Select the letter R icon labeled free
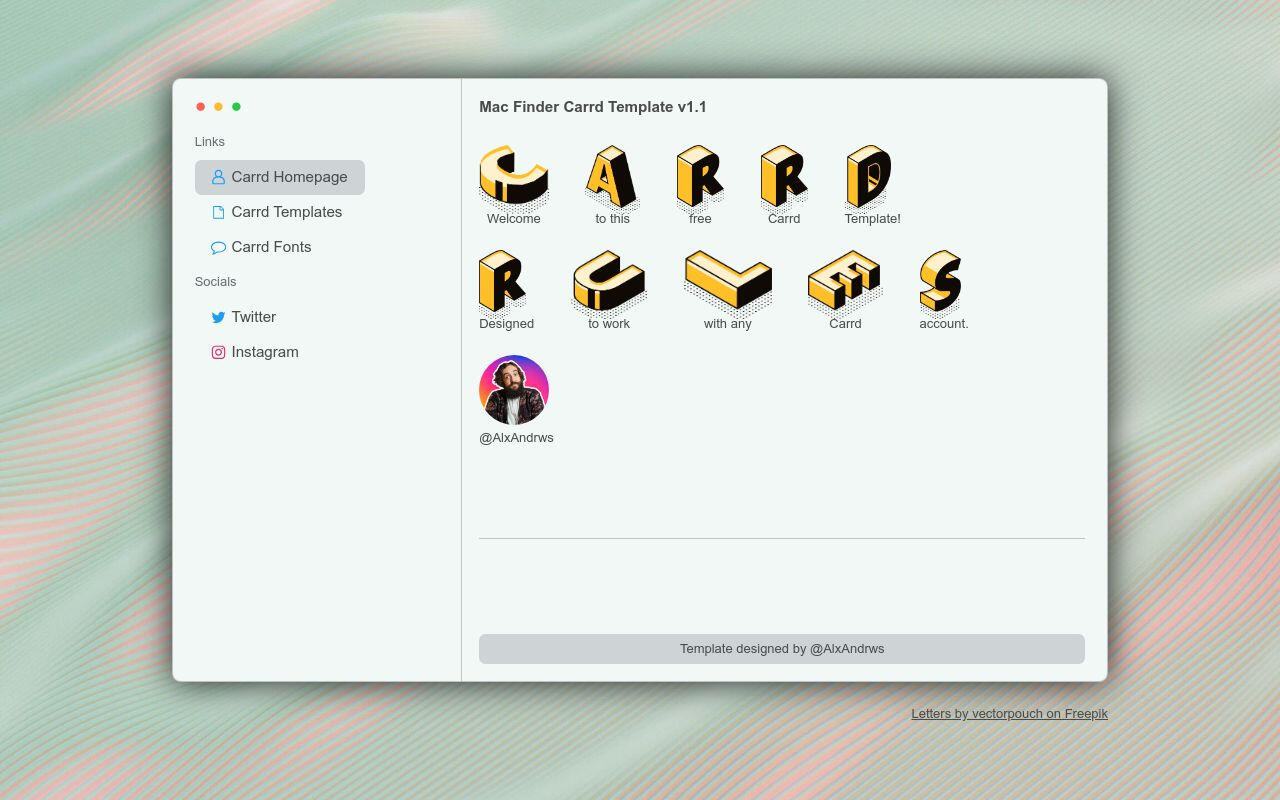 [700, 177]
